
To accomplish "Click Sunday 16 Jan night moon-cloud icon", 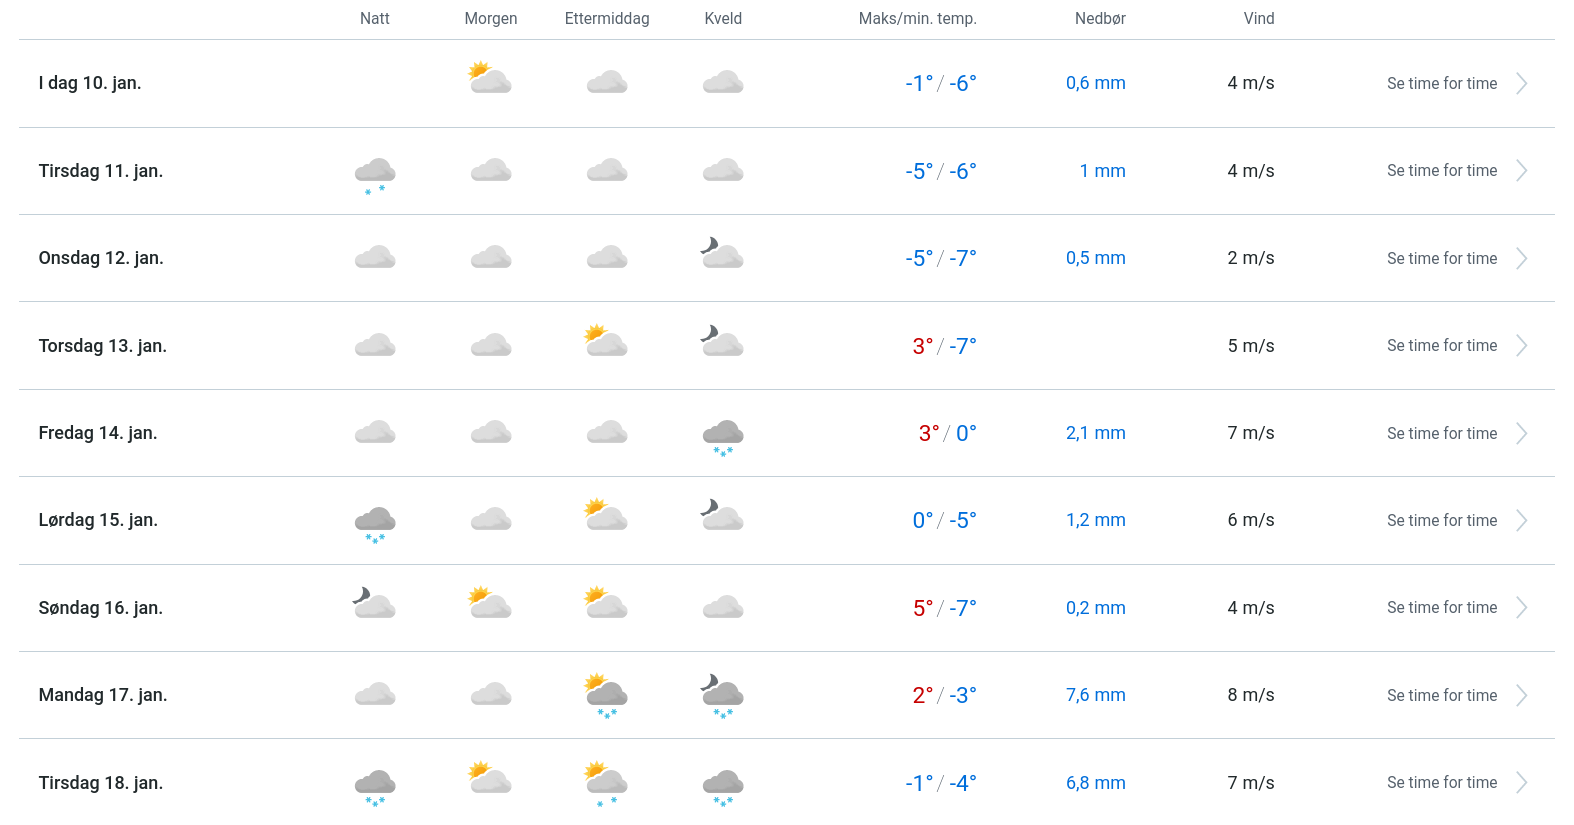I will pyautogui.click(x=375, y=603).
